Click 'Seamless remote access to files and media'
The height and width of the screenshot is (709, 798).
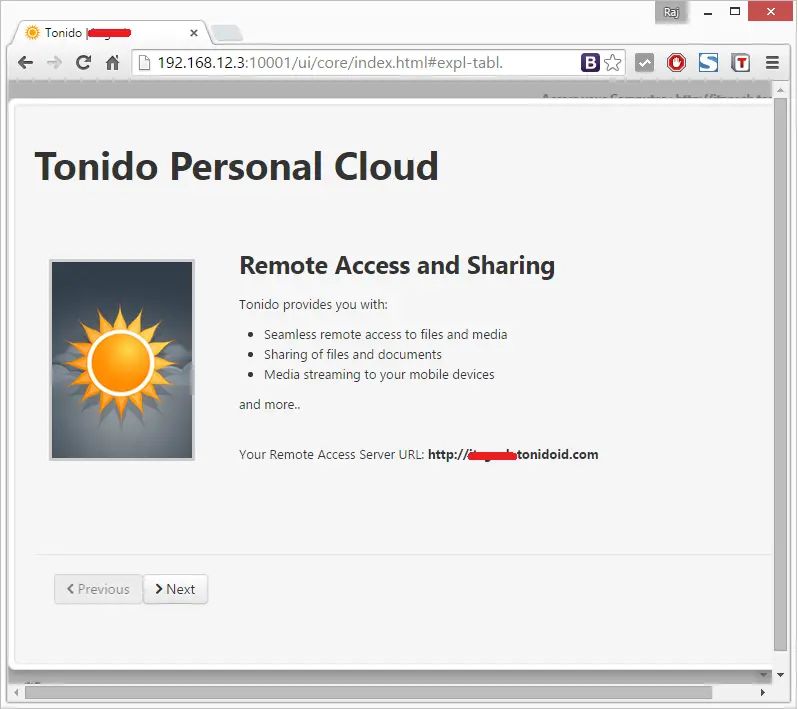[385, 334]
